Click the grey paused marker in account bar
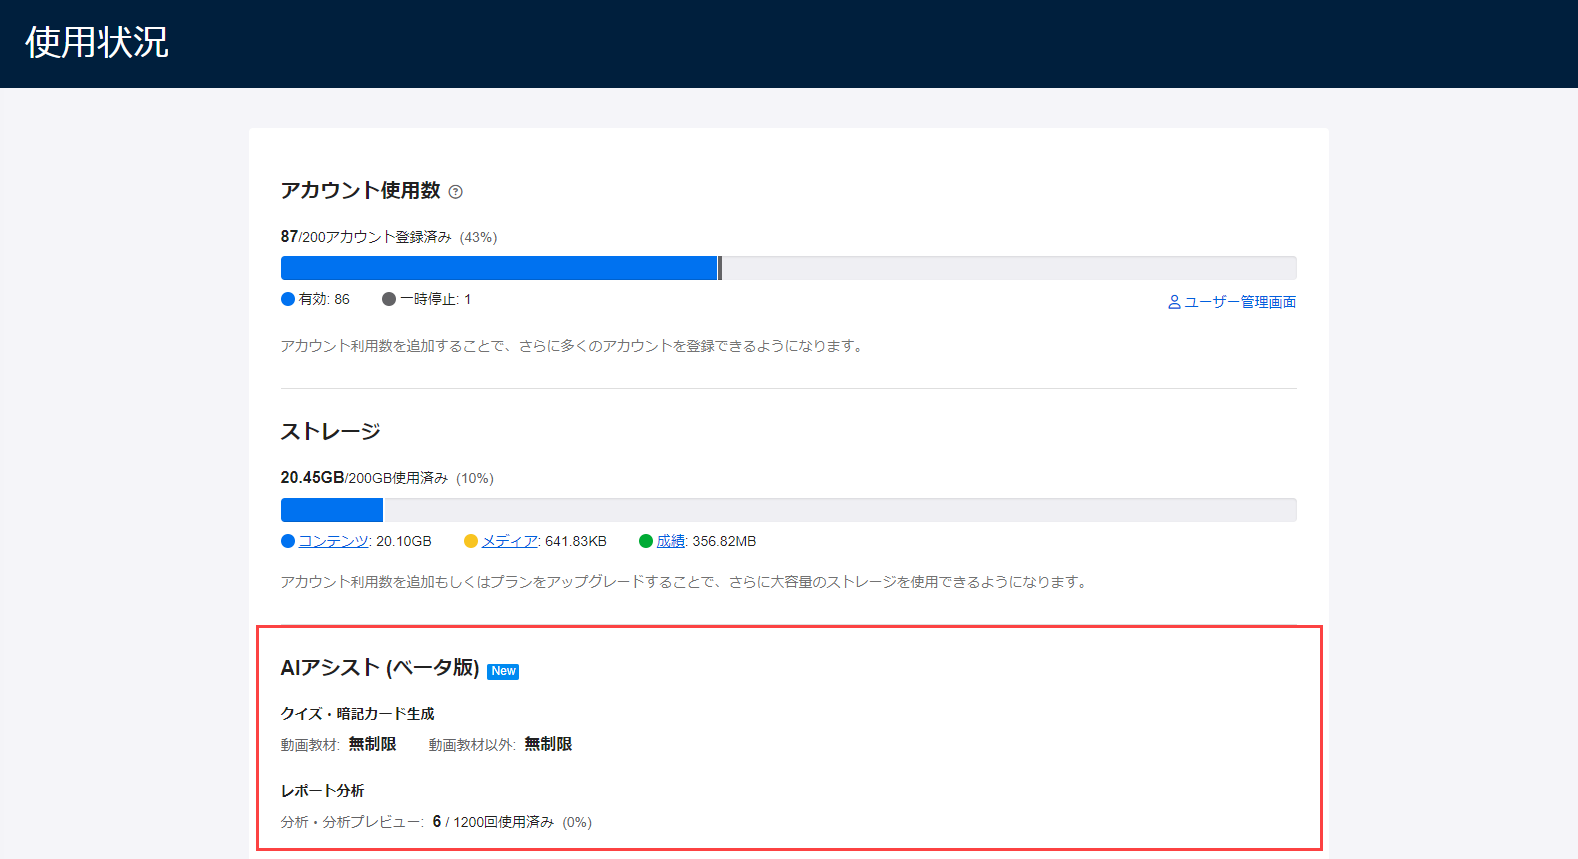Image resolution: width=1578 pixels, height=859 pixels. click(x=720, y=268)
